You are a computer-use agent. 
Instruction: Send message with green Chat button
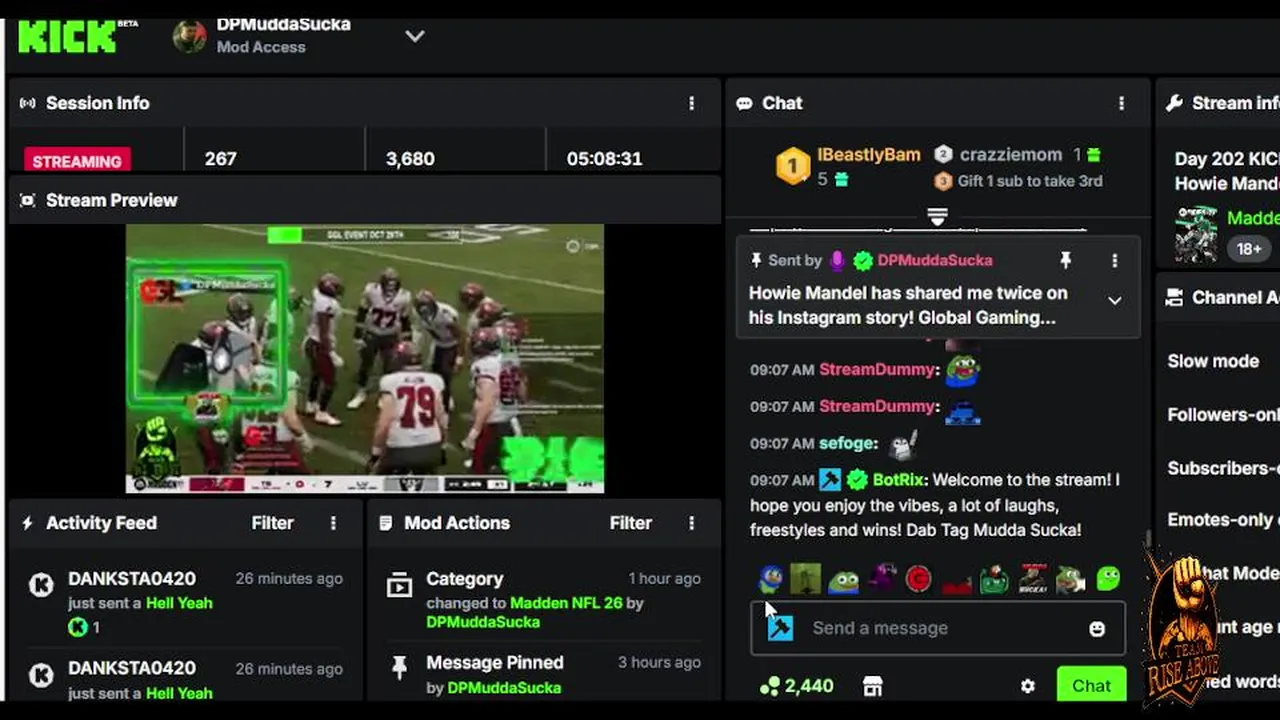[x=1091, y=685]
